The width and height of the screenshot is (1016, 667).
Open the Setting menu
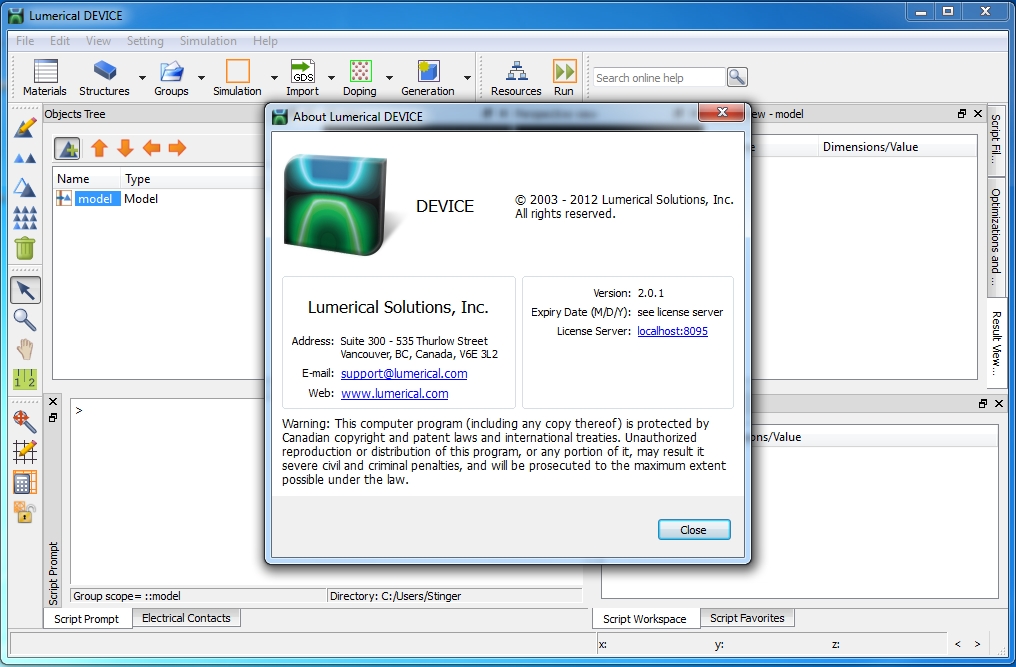pyautogui.click(x=145, y=41)
